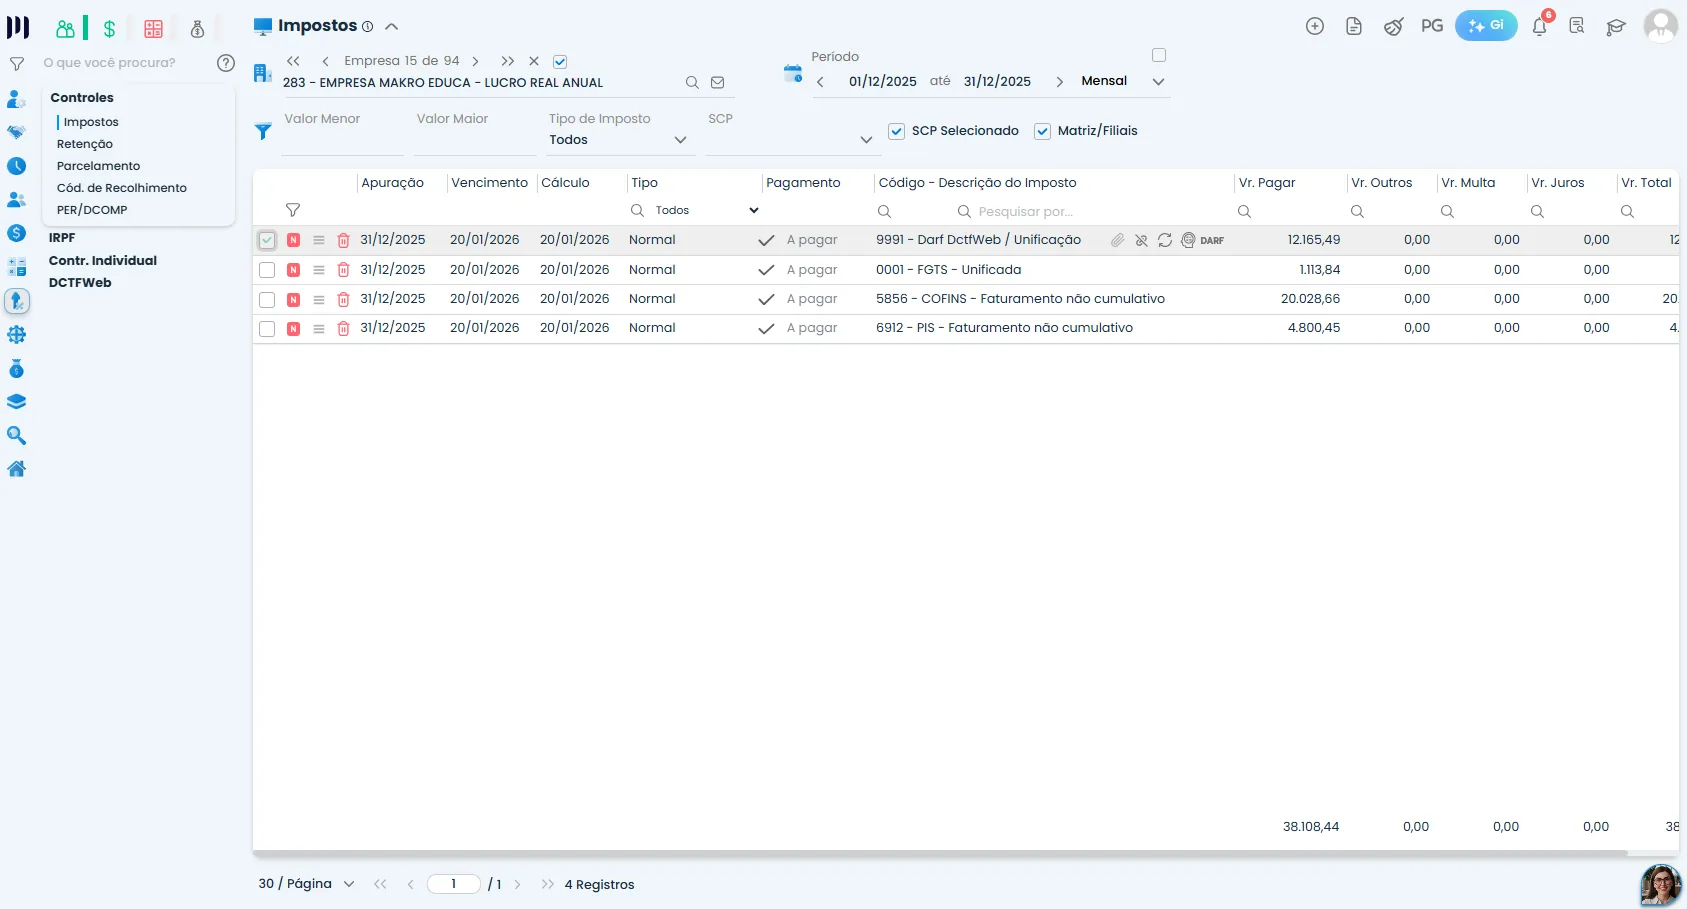Open the Tipo column Todos filter dropdown
The image size is (1687, 909).
point(707,210)
